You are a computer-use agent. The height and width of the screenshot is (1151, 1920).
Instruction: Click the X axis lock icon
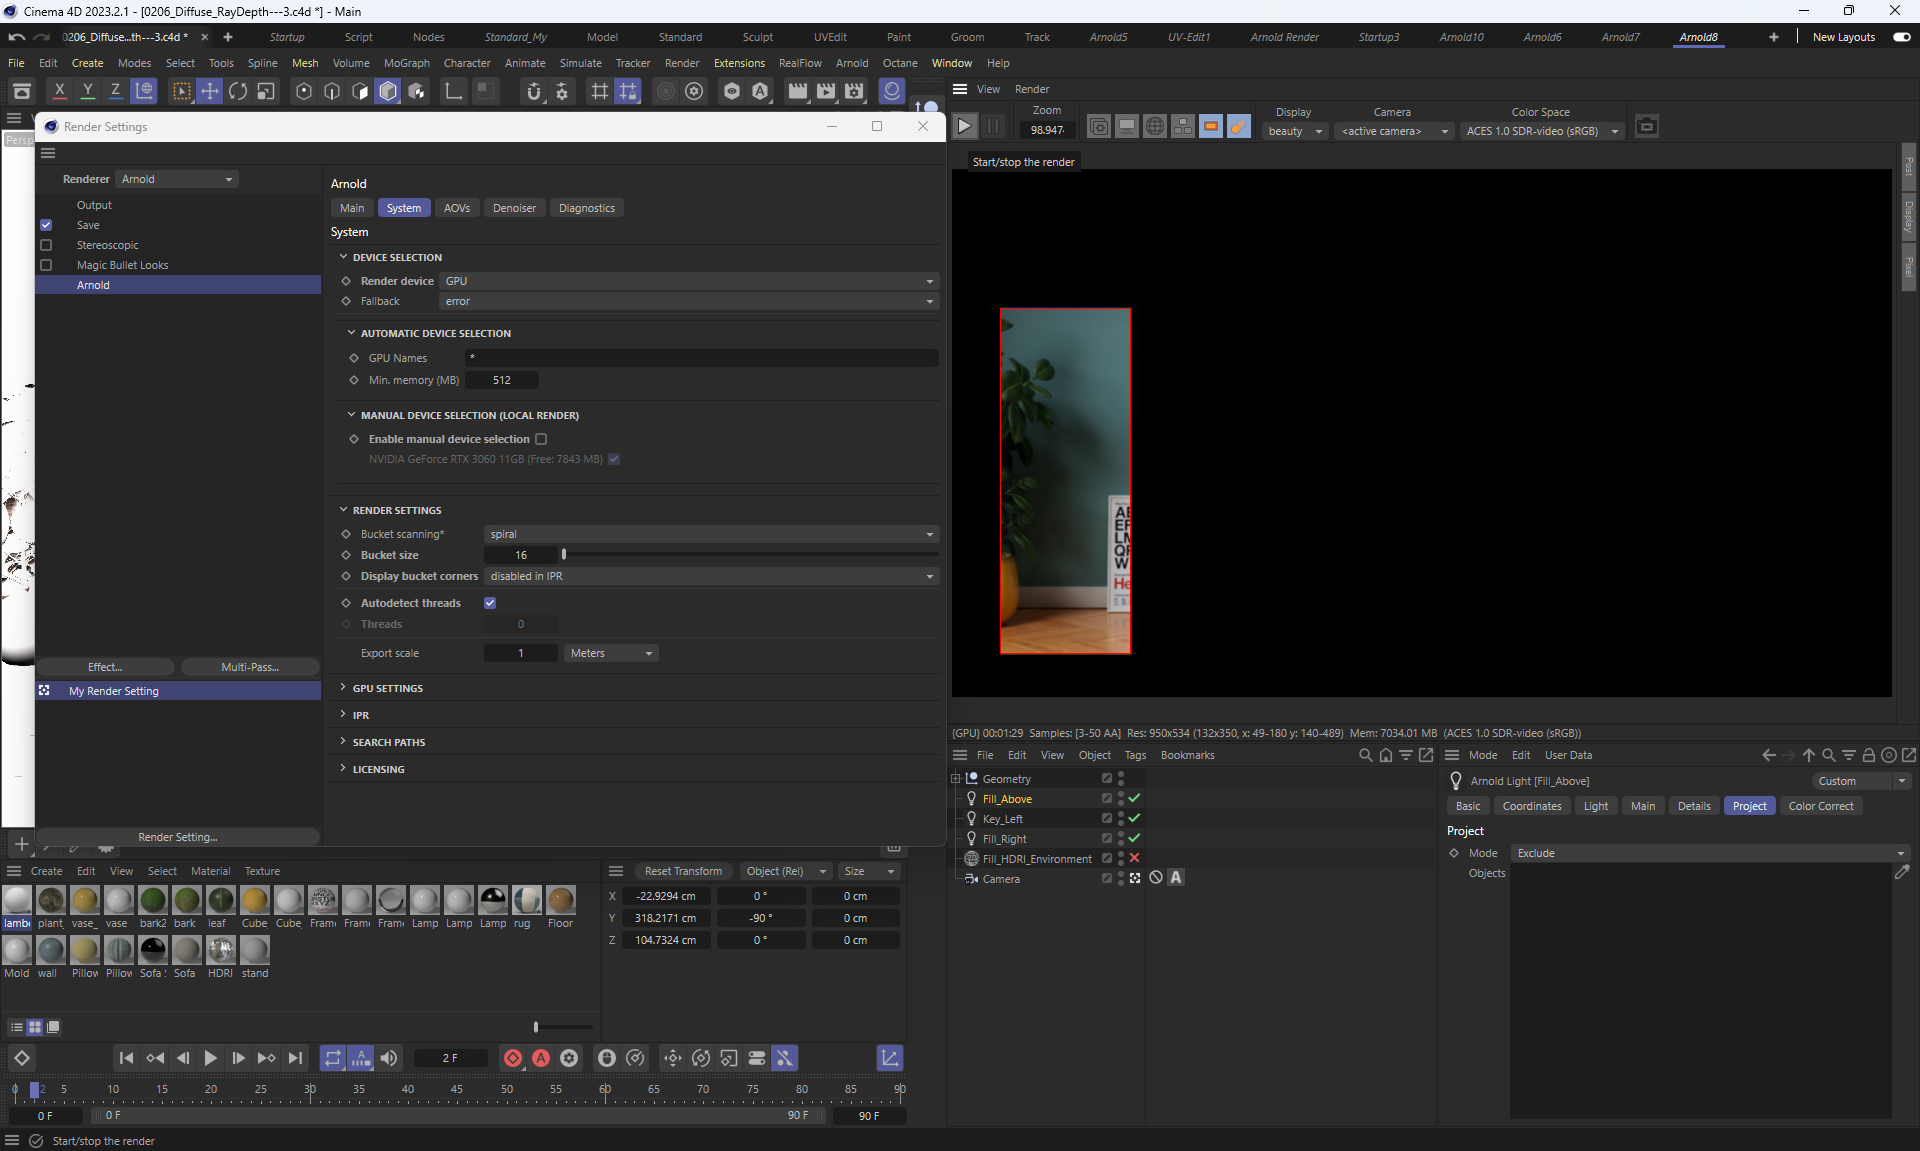[60, 92]
